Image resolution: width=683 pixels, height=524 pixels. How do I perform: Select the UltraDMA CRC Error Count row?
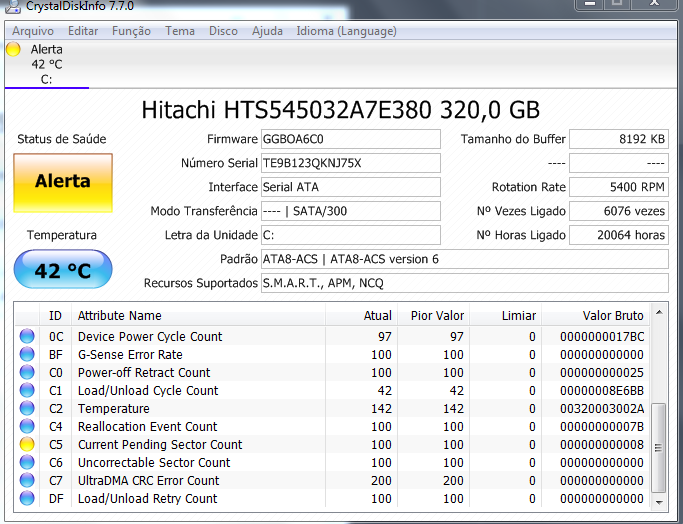(332, 480)
